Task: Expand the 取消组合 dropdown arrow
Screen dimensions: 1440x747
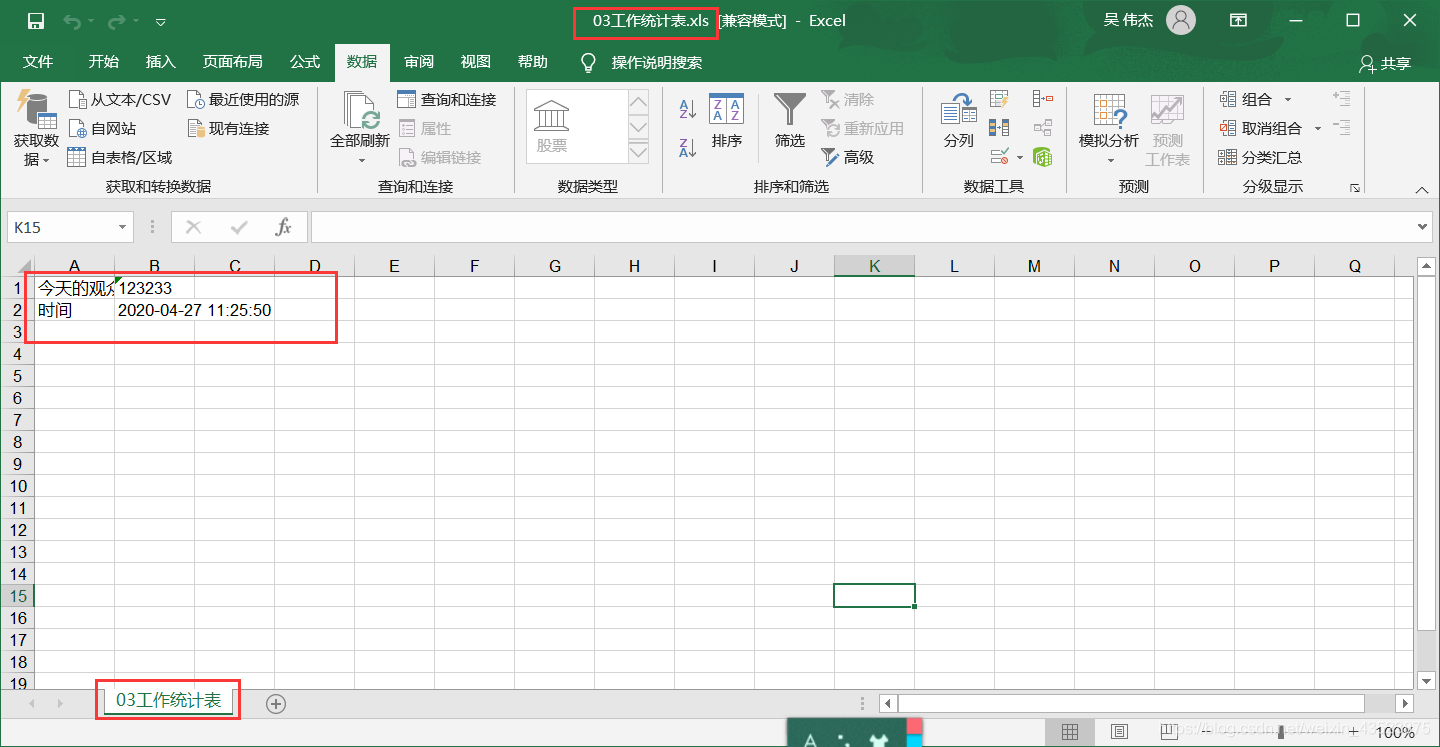Action: click(1318, 128)
